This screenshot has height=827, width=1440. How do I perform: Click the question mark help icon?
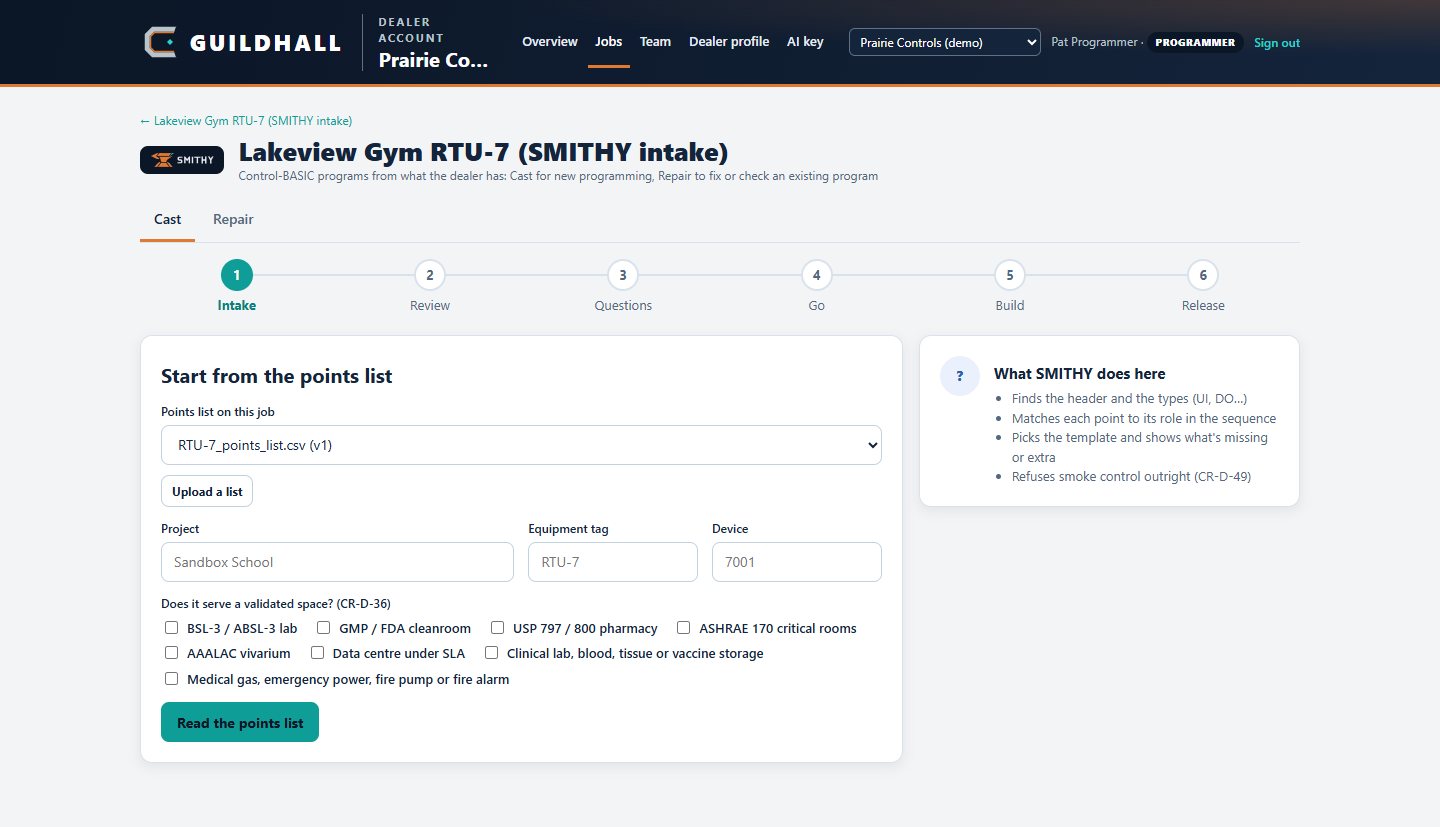pos(960,376)
